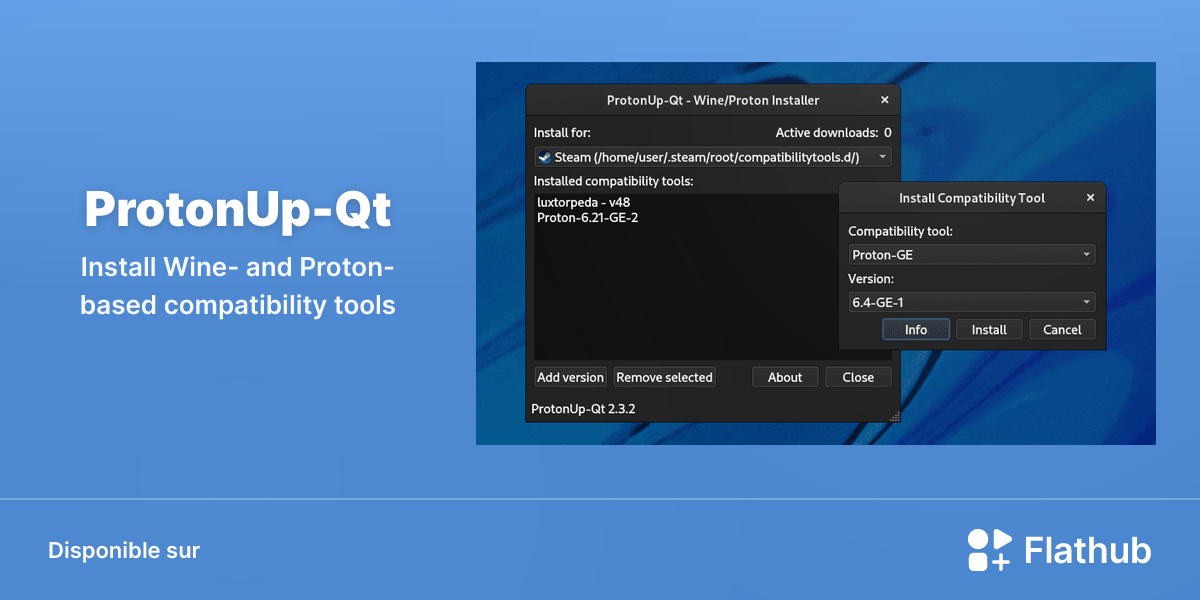Select luxtorpeda - v48 in installed tools list
1200x600 pixels.
583,202
